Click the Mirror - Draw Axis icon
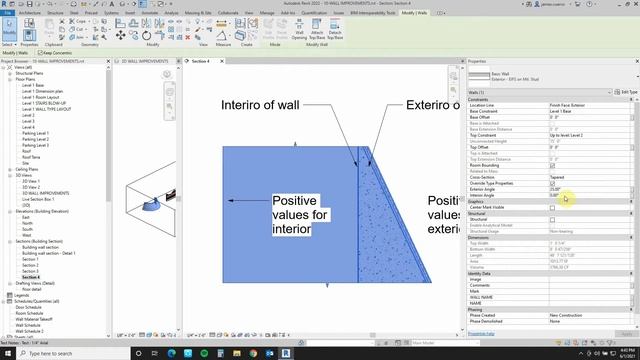Image resolution: width=640 pixels, height=360 pixels. click(159, 23)
